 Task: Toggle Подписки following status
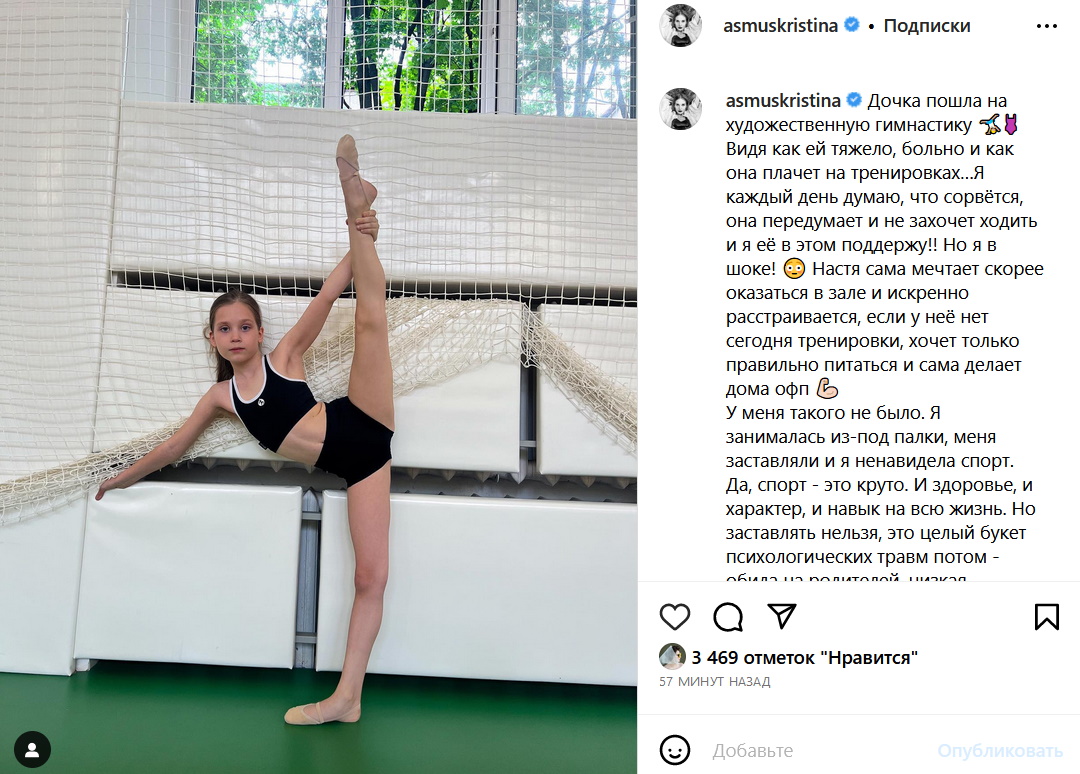click(926, 26)
